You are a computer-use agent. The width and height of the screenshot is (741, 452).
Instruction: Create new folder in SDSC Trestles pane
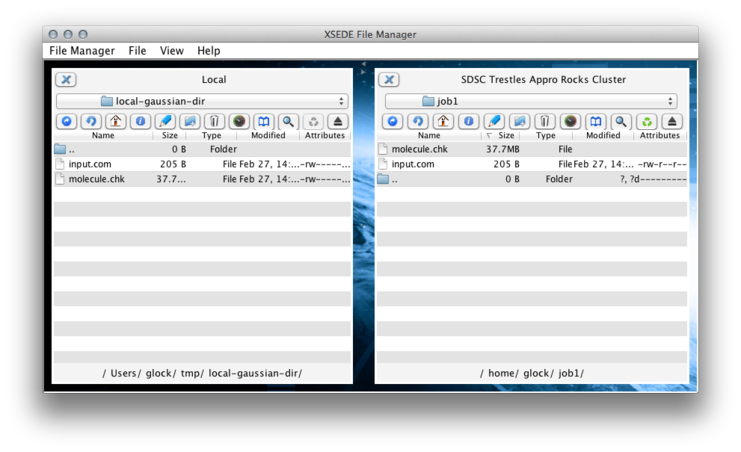point(519,122)
